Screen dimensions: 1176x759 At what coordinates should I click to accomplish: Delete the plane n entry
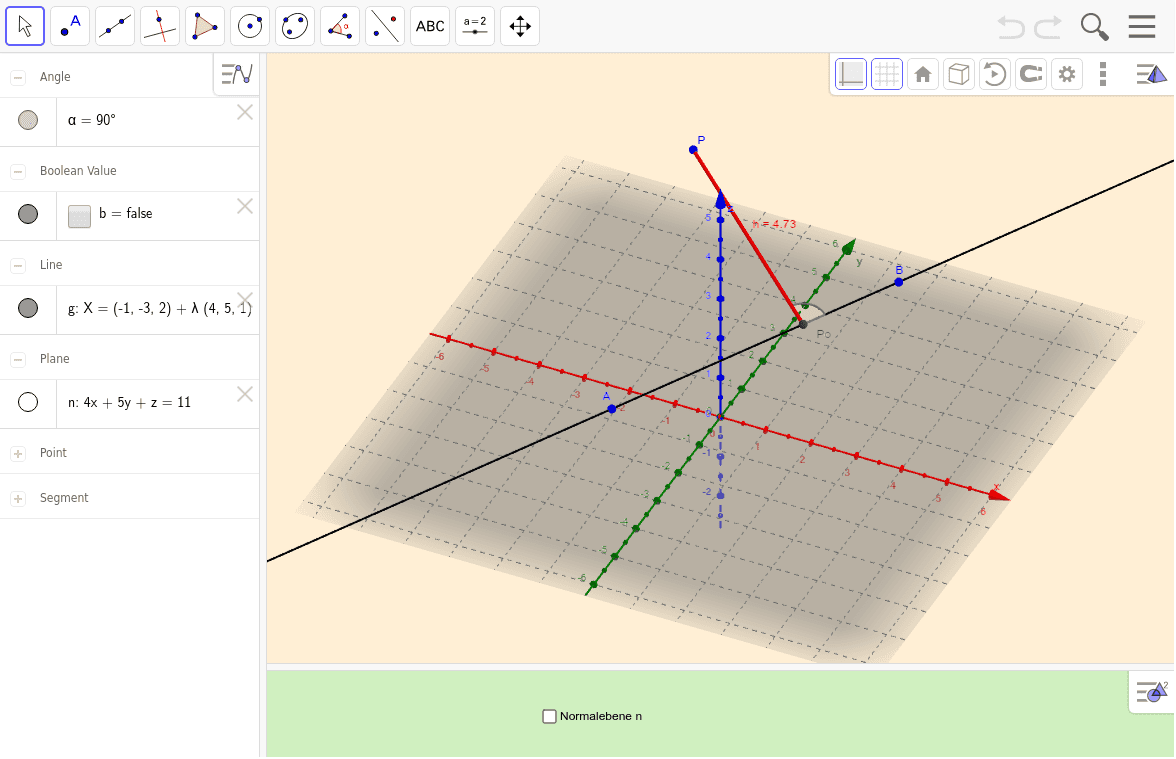point(244,394)
